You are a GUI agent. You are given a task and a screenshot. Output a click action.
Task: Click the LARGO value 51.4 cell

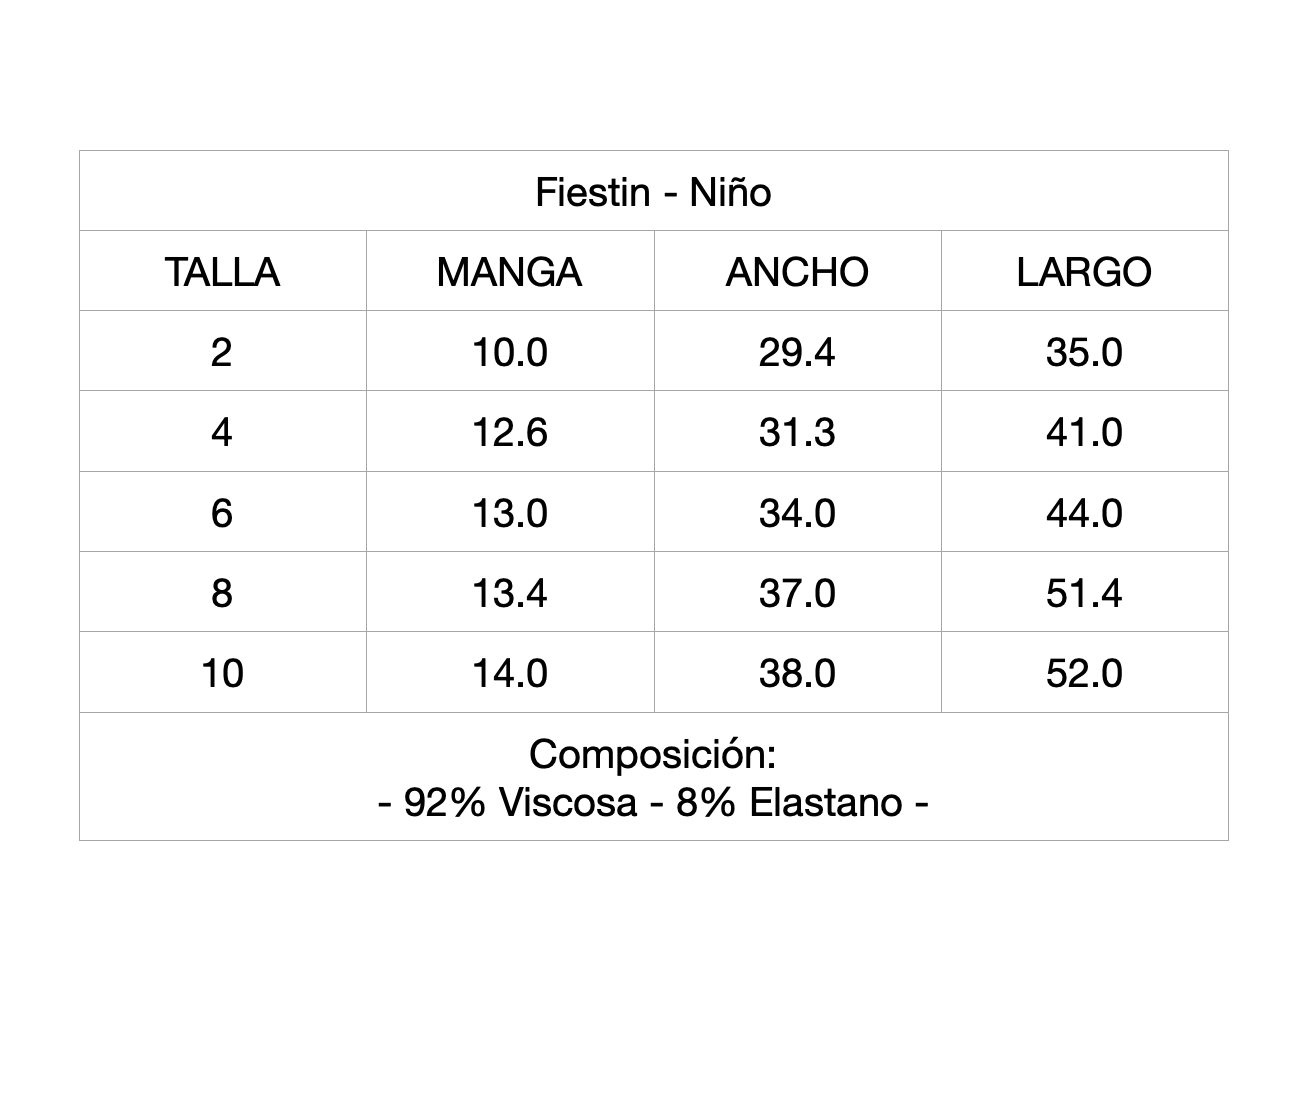pyautogui.click(x=1084, y=593)
